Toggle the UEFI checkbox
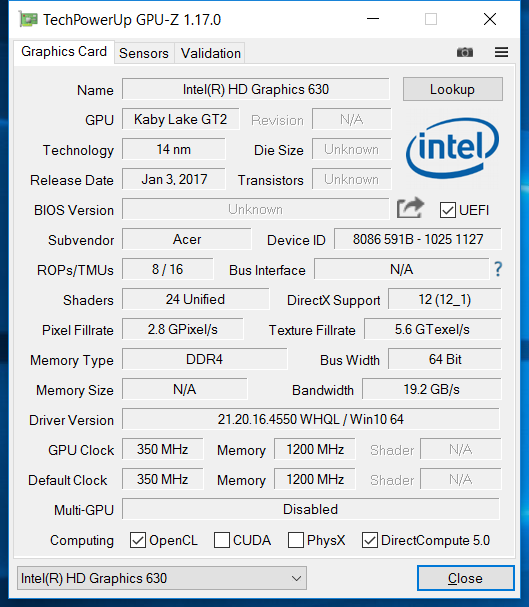Image resolution: width=529 pixels, height=607 pixels. [x=448, y=210]
